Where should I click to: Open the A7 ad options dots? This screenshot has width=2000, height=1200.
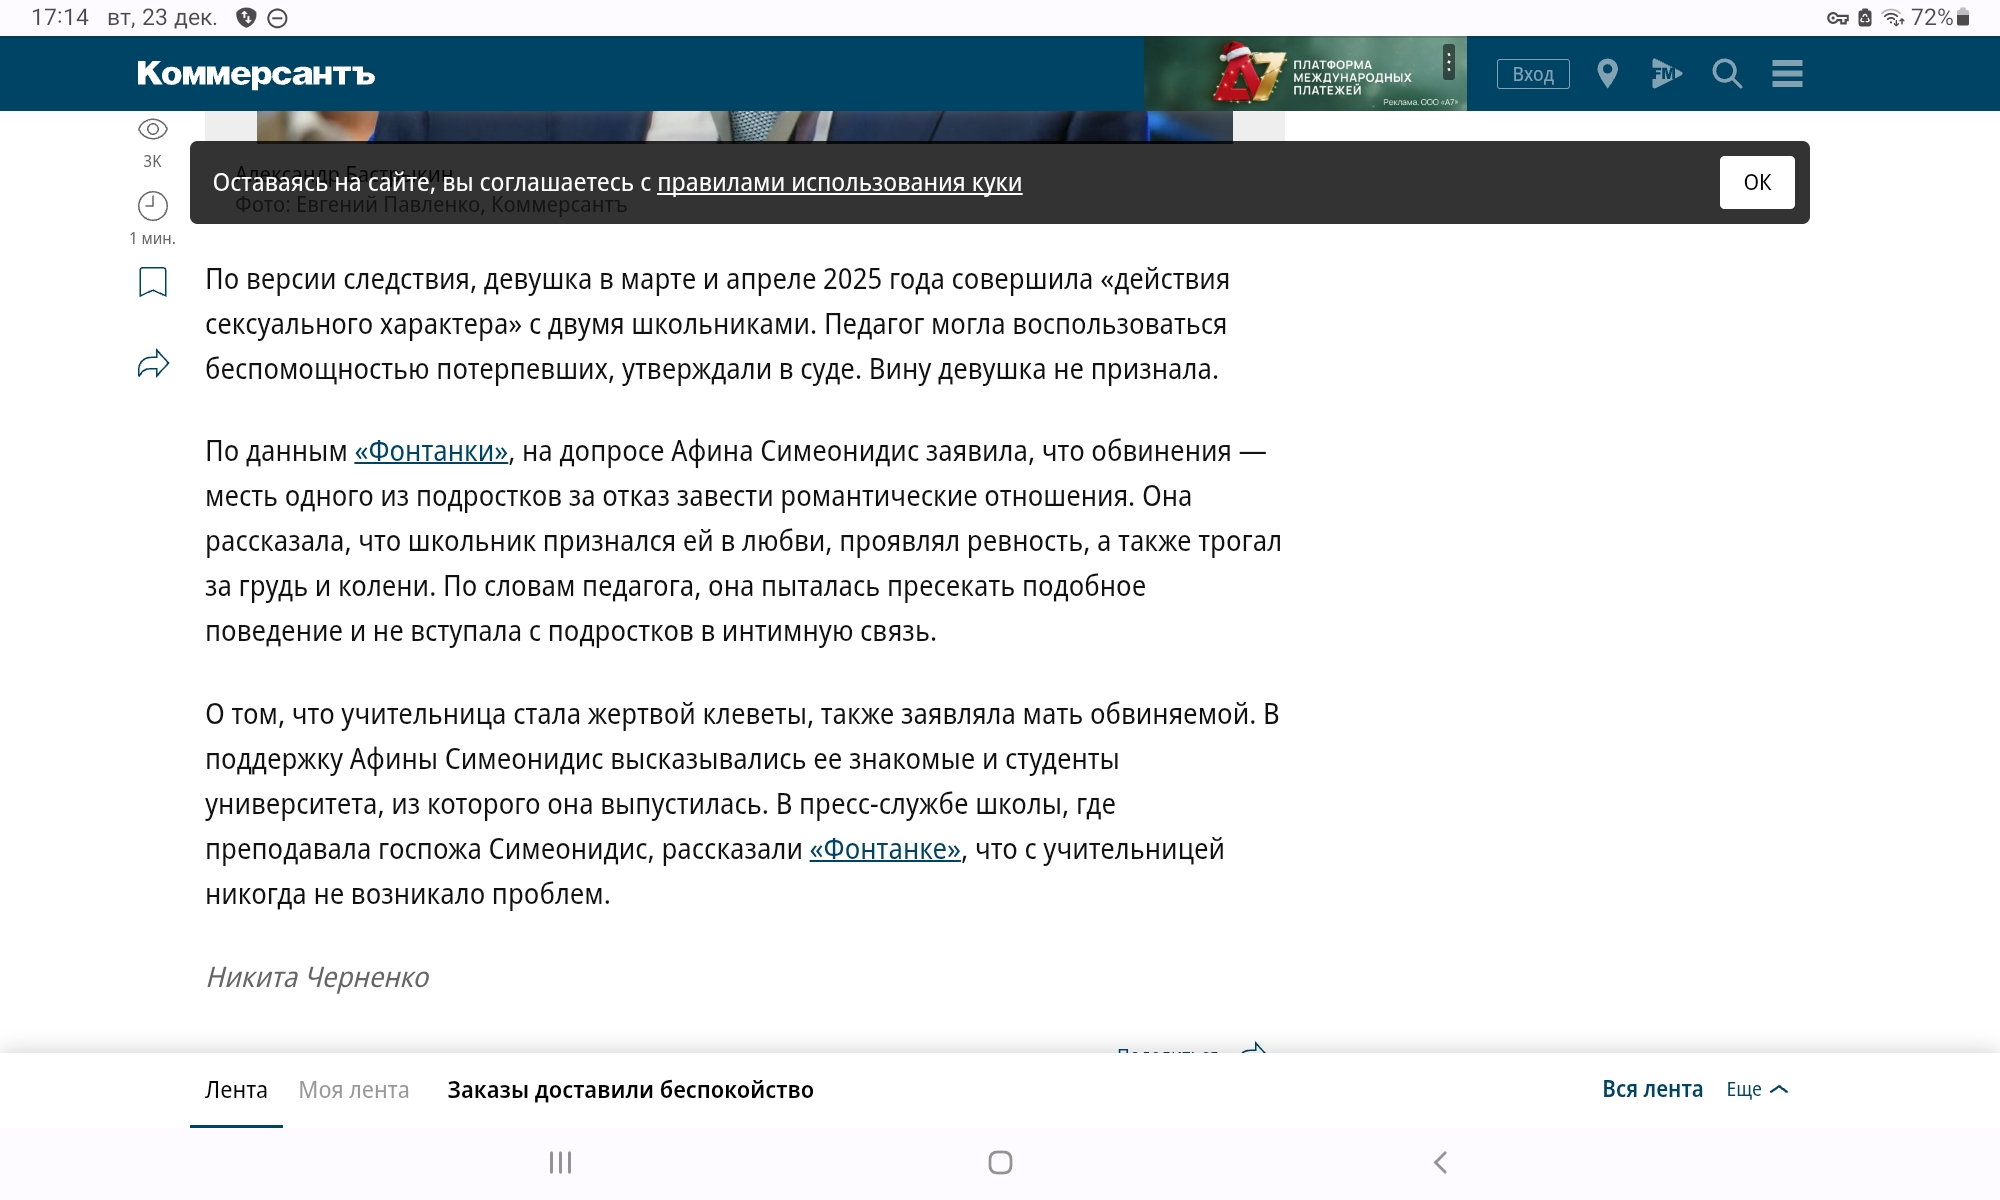(1448, 62)
